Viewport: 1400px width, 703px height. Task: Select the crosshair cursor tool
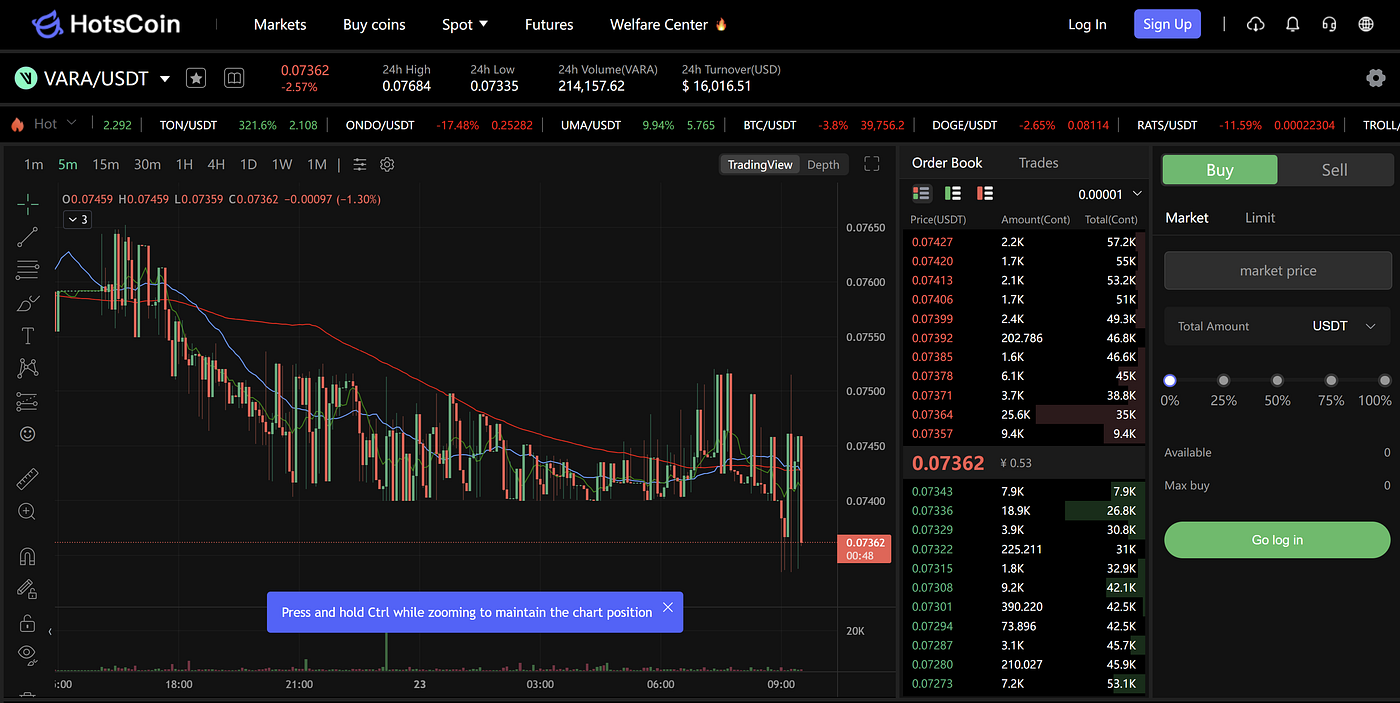tap(28, 204)
